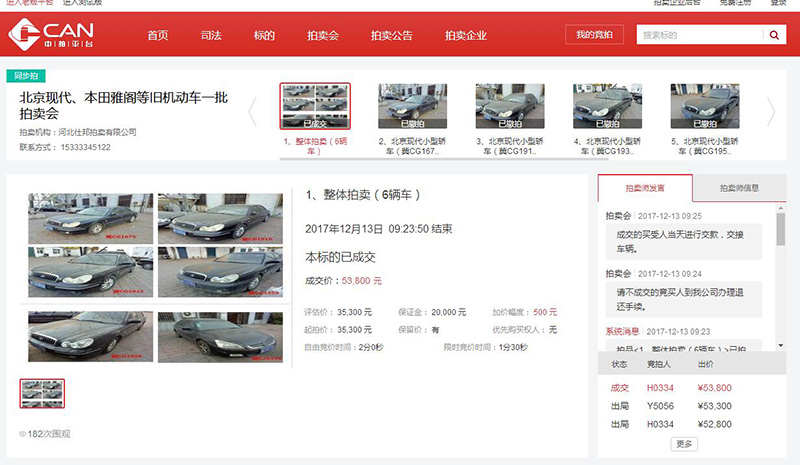Go to the 标的 menu item

(x=264, y=35)
